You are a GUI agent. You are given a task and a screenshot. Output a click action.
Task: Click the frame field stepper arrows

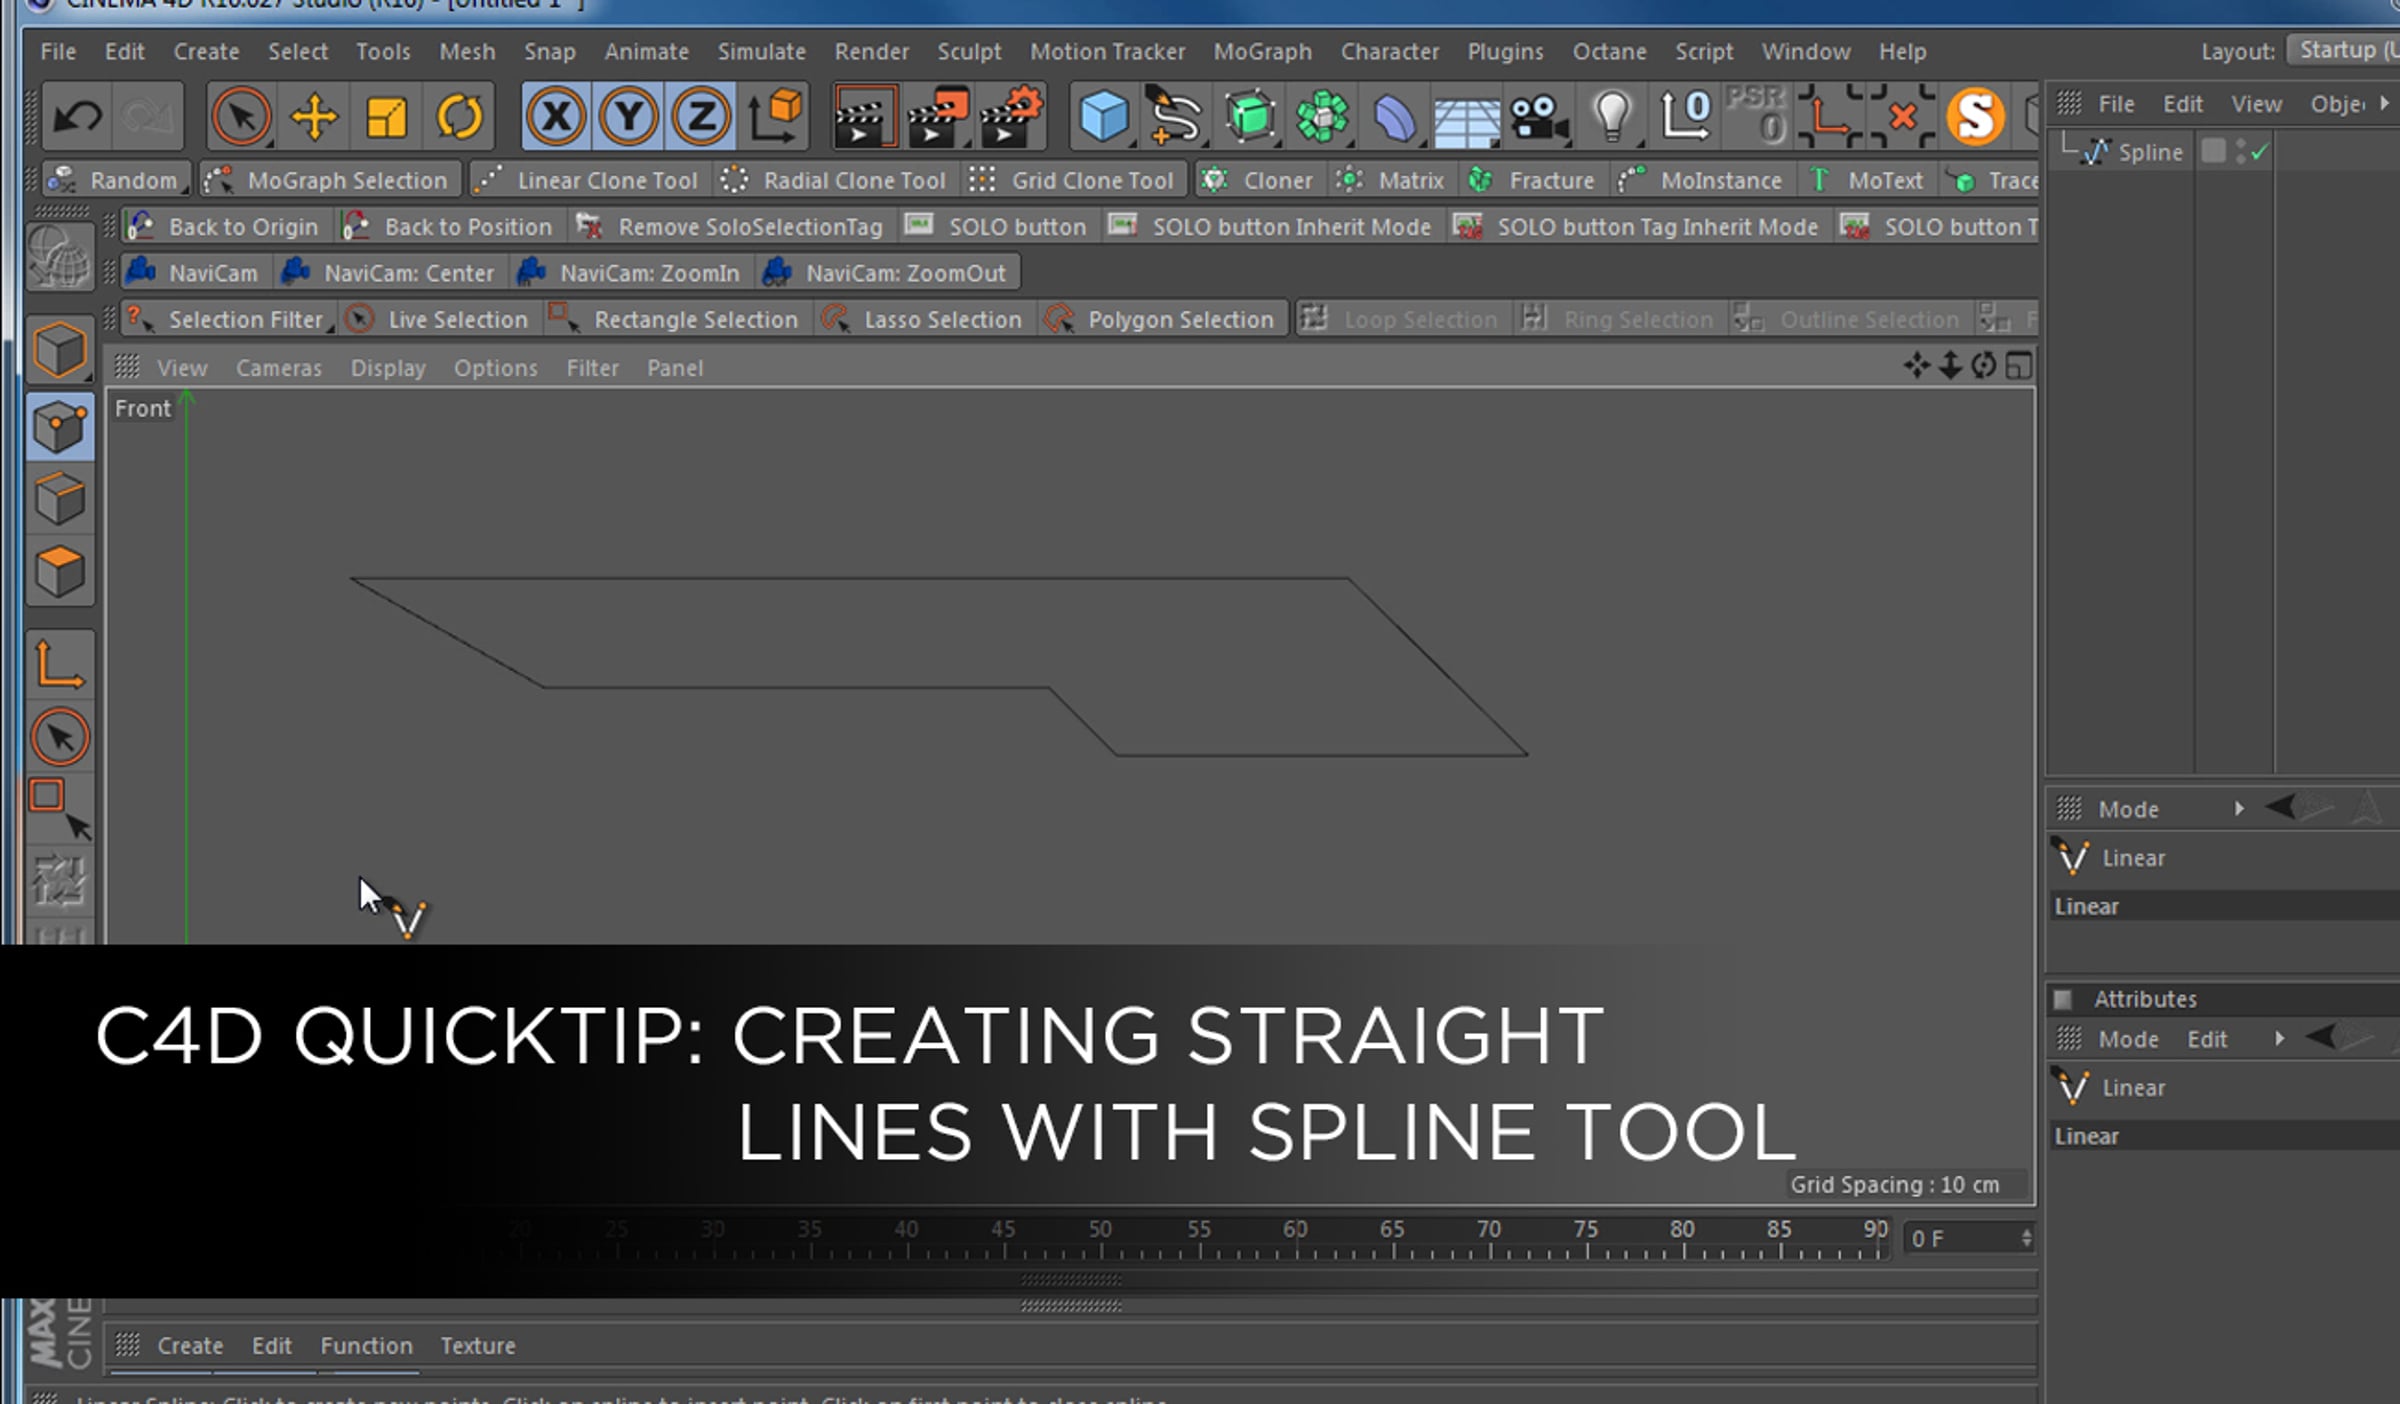click(x=2026, y=1238)
